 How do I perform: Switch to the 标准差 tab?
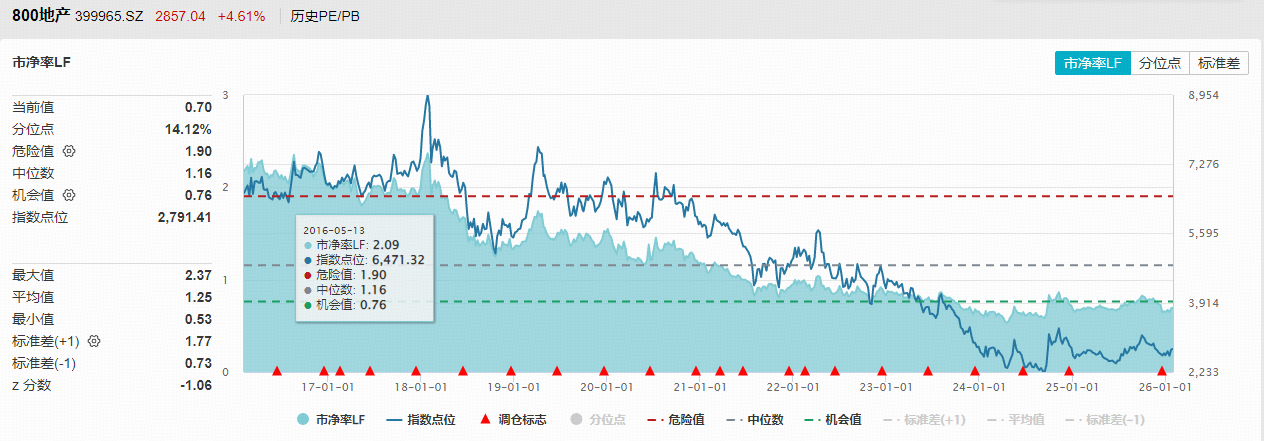coord(1218,63)
